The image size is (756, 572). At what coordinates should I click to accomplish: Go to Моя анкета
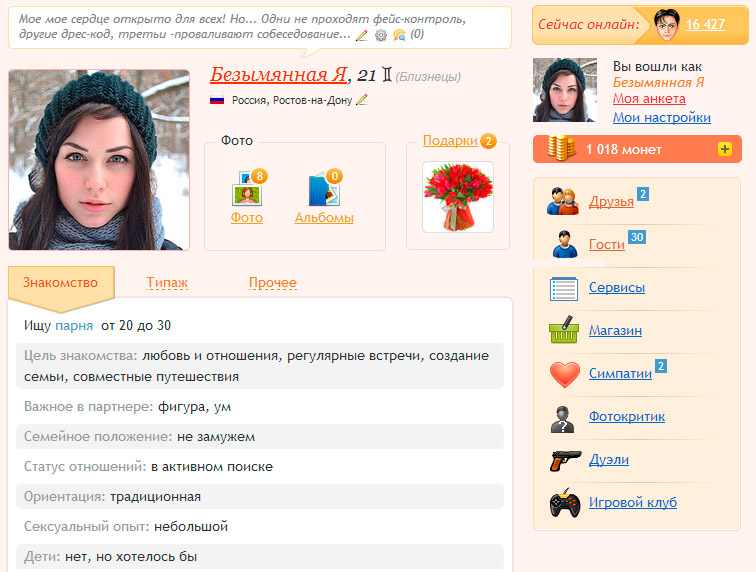pos(649,99)
